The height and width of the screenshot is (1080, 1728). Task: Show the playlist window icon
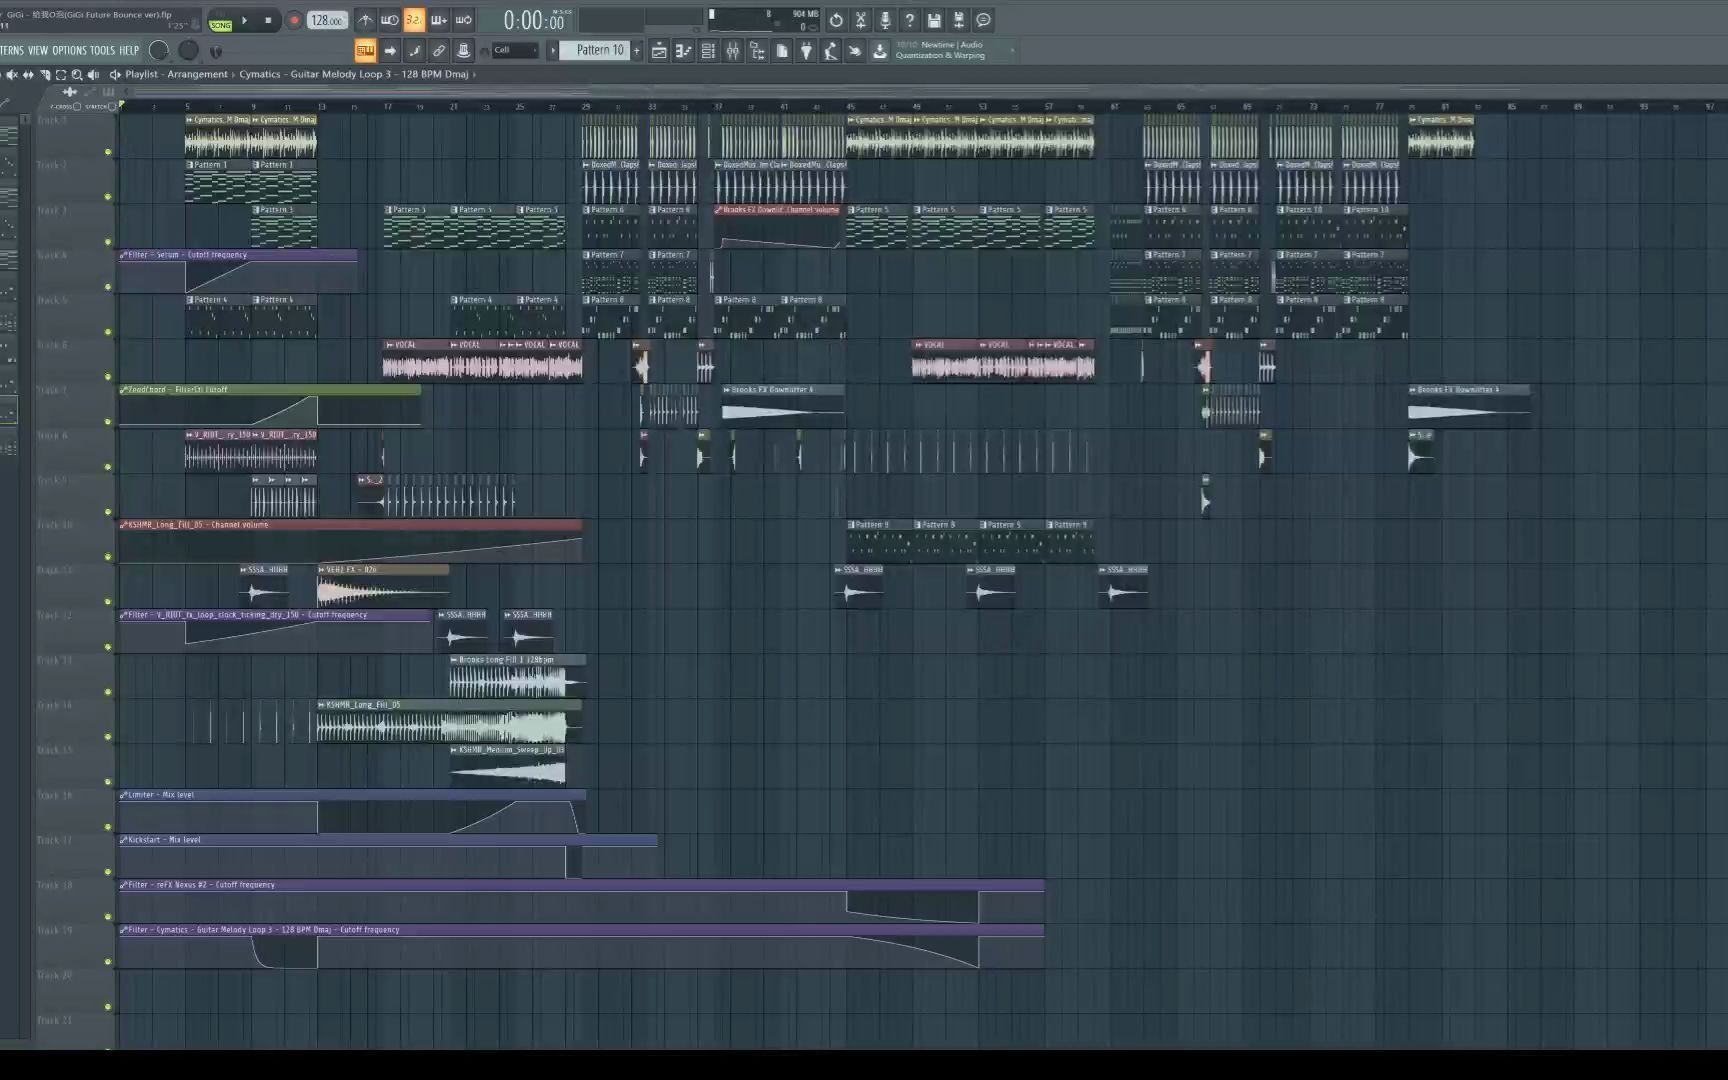coord(659,51)
